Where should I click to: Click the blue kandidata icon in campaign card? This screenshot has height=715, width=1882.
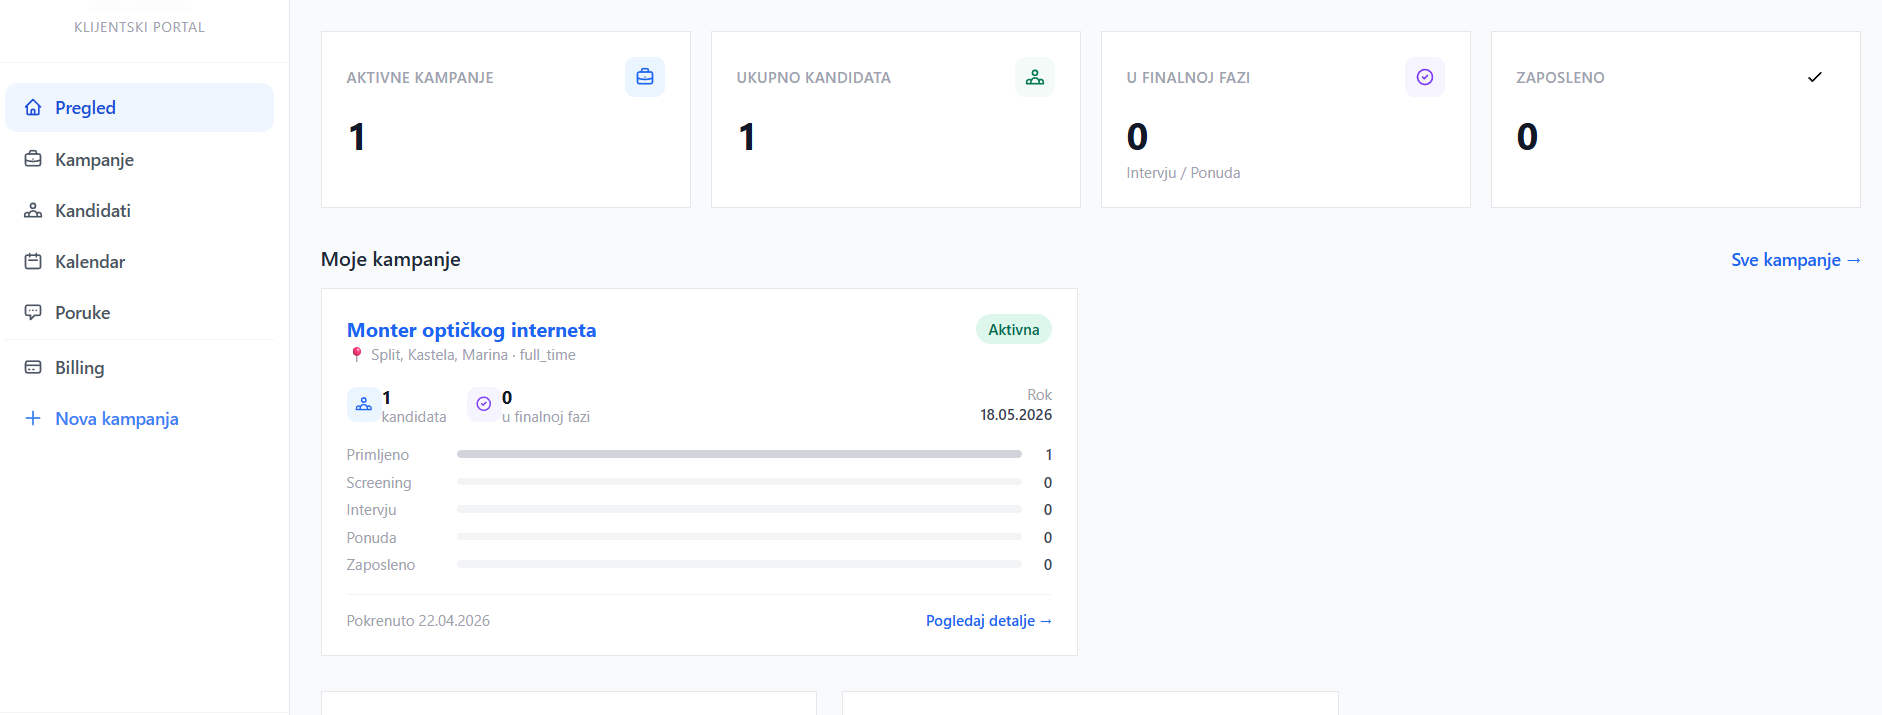[x=363, y=405]
